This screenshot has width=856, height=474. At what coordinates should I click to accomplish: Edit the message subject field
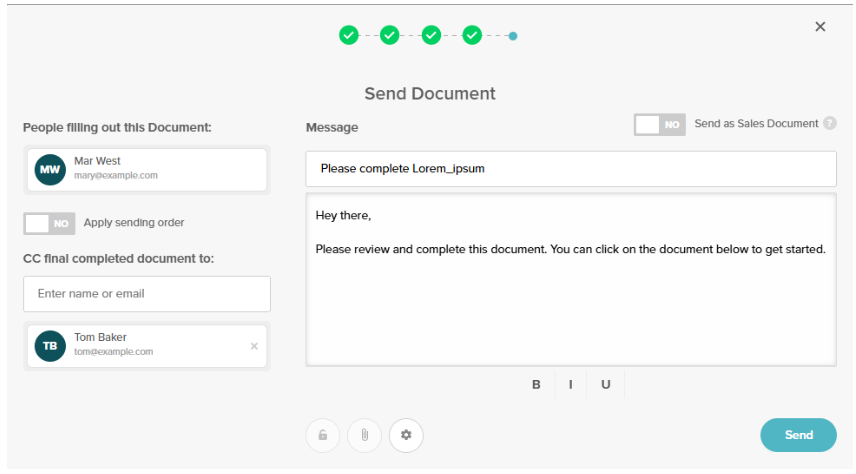[570, 169]
